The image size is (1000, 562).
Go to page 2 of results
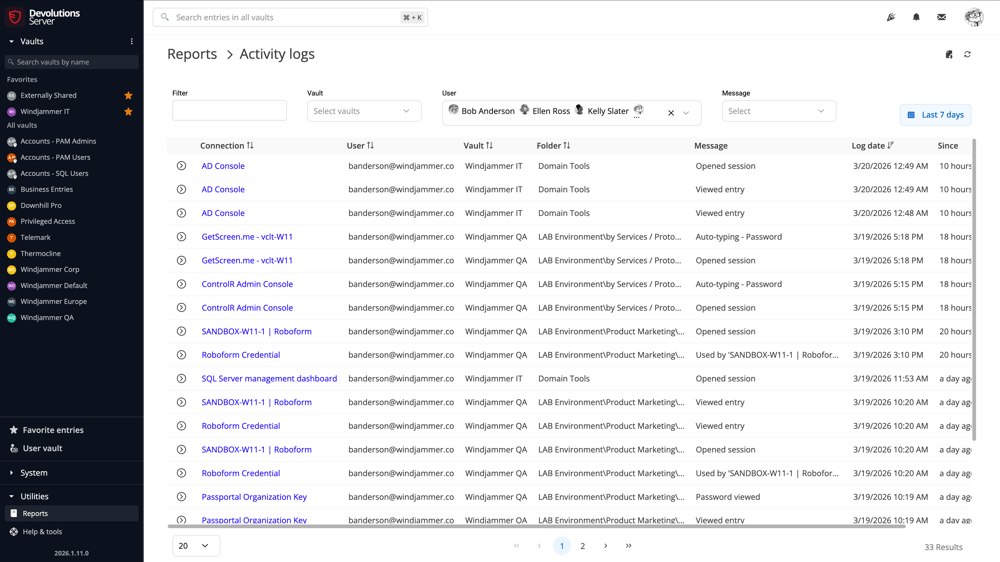coord(582,546)
